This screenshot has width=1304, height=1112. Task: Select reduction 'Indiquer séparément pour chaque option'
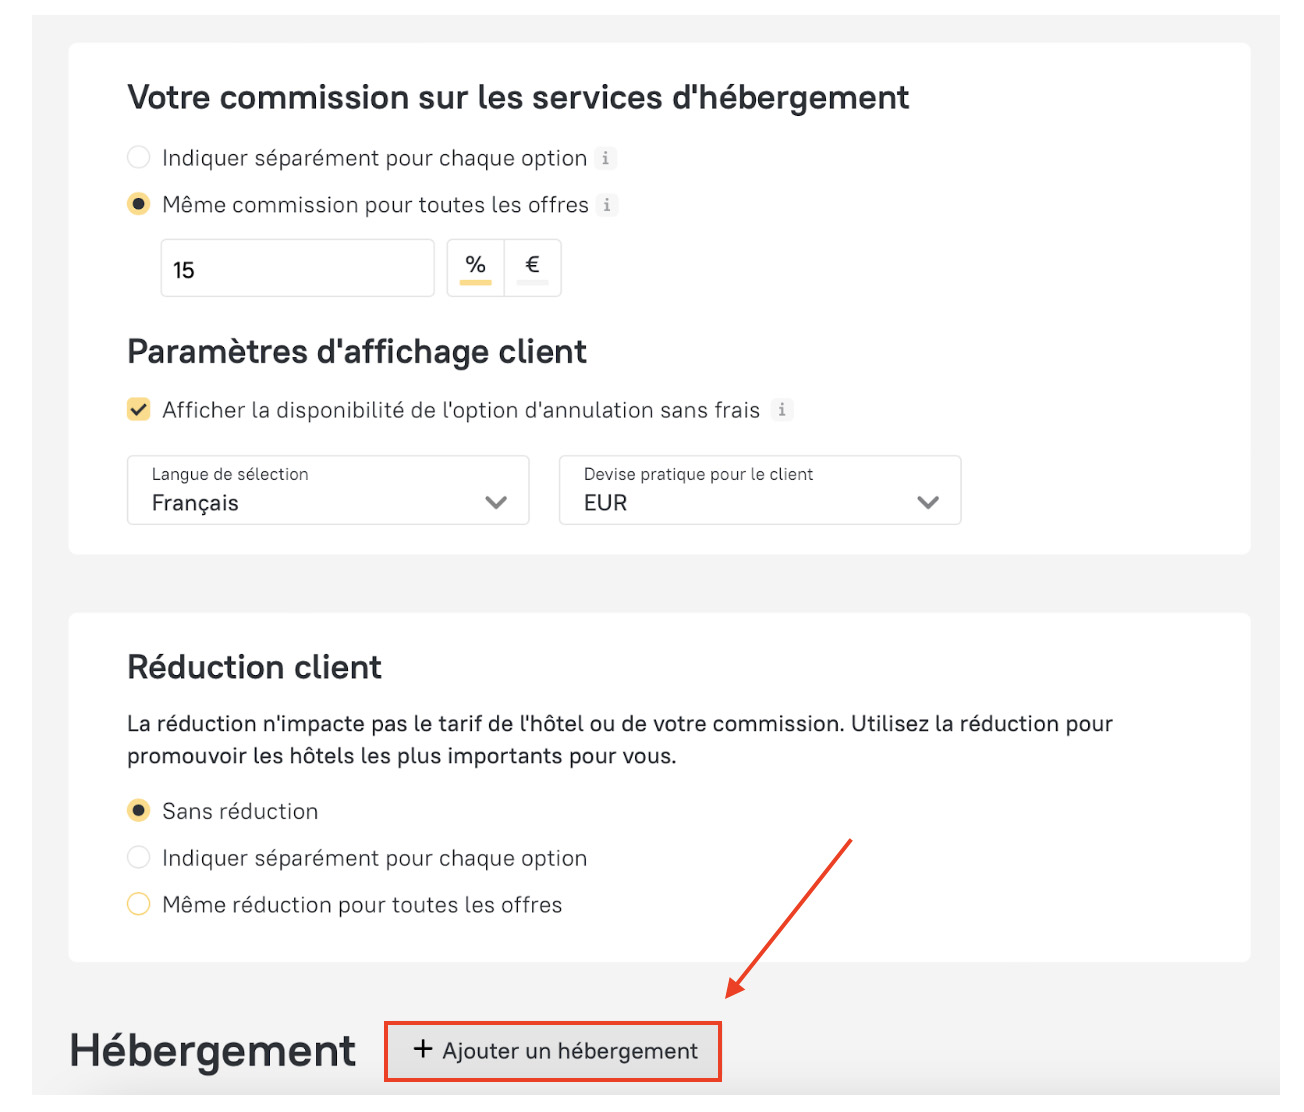click(x=139, y=858)
